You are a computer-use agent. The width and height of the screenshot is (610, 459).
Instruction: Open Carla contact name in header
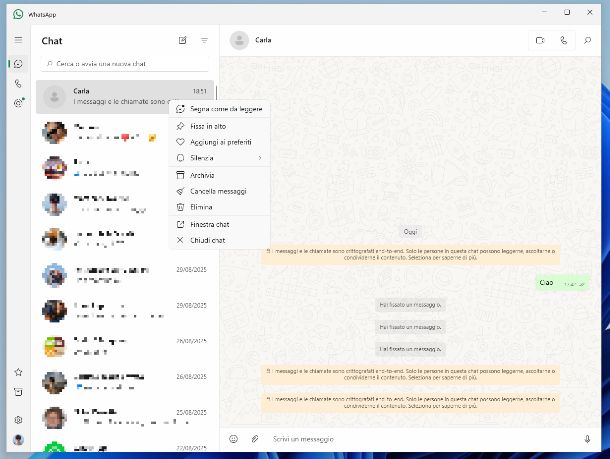[x=263, y=40]
